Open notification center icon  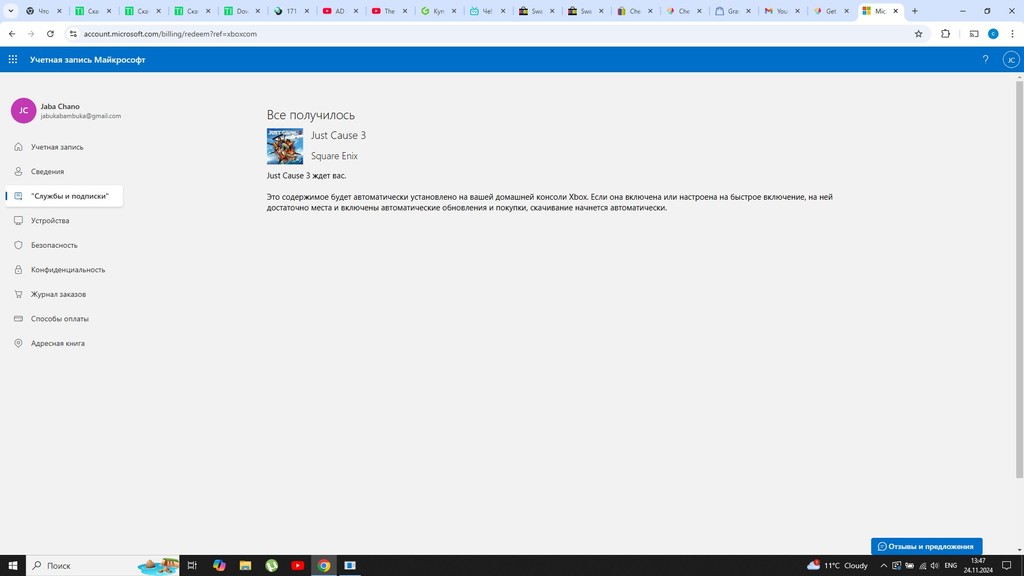[x=1006, y=566]
